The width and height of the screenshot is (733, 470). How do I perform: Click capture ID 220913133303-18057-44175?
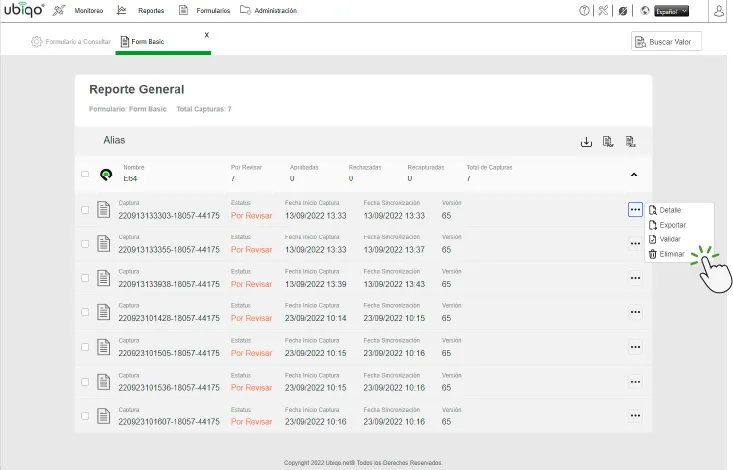coord(169,216)
